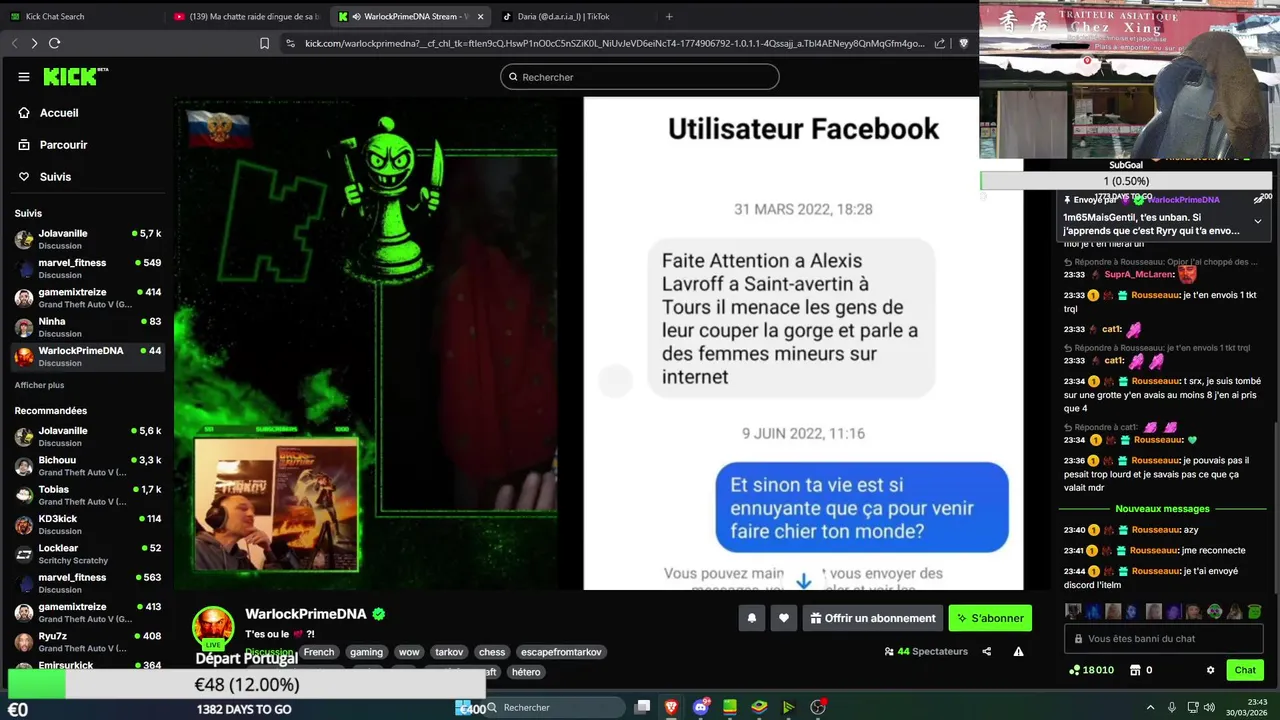
Task: Click the share stream icon
Action: click(x=986, y=652)
